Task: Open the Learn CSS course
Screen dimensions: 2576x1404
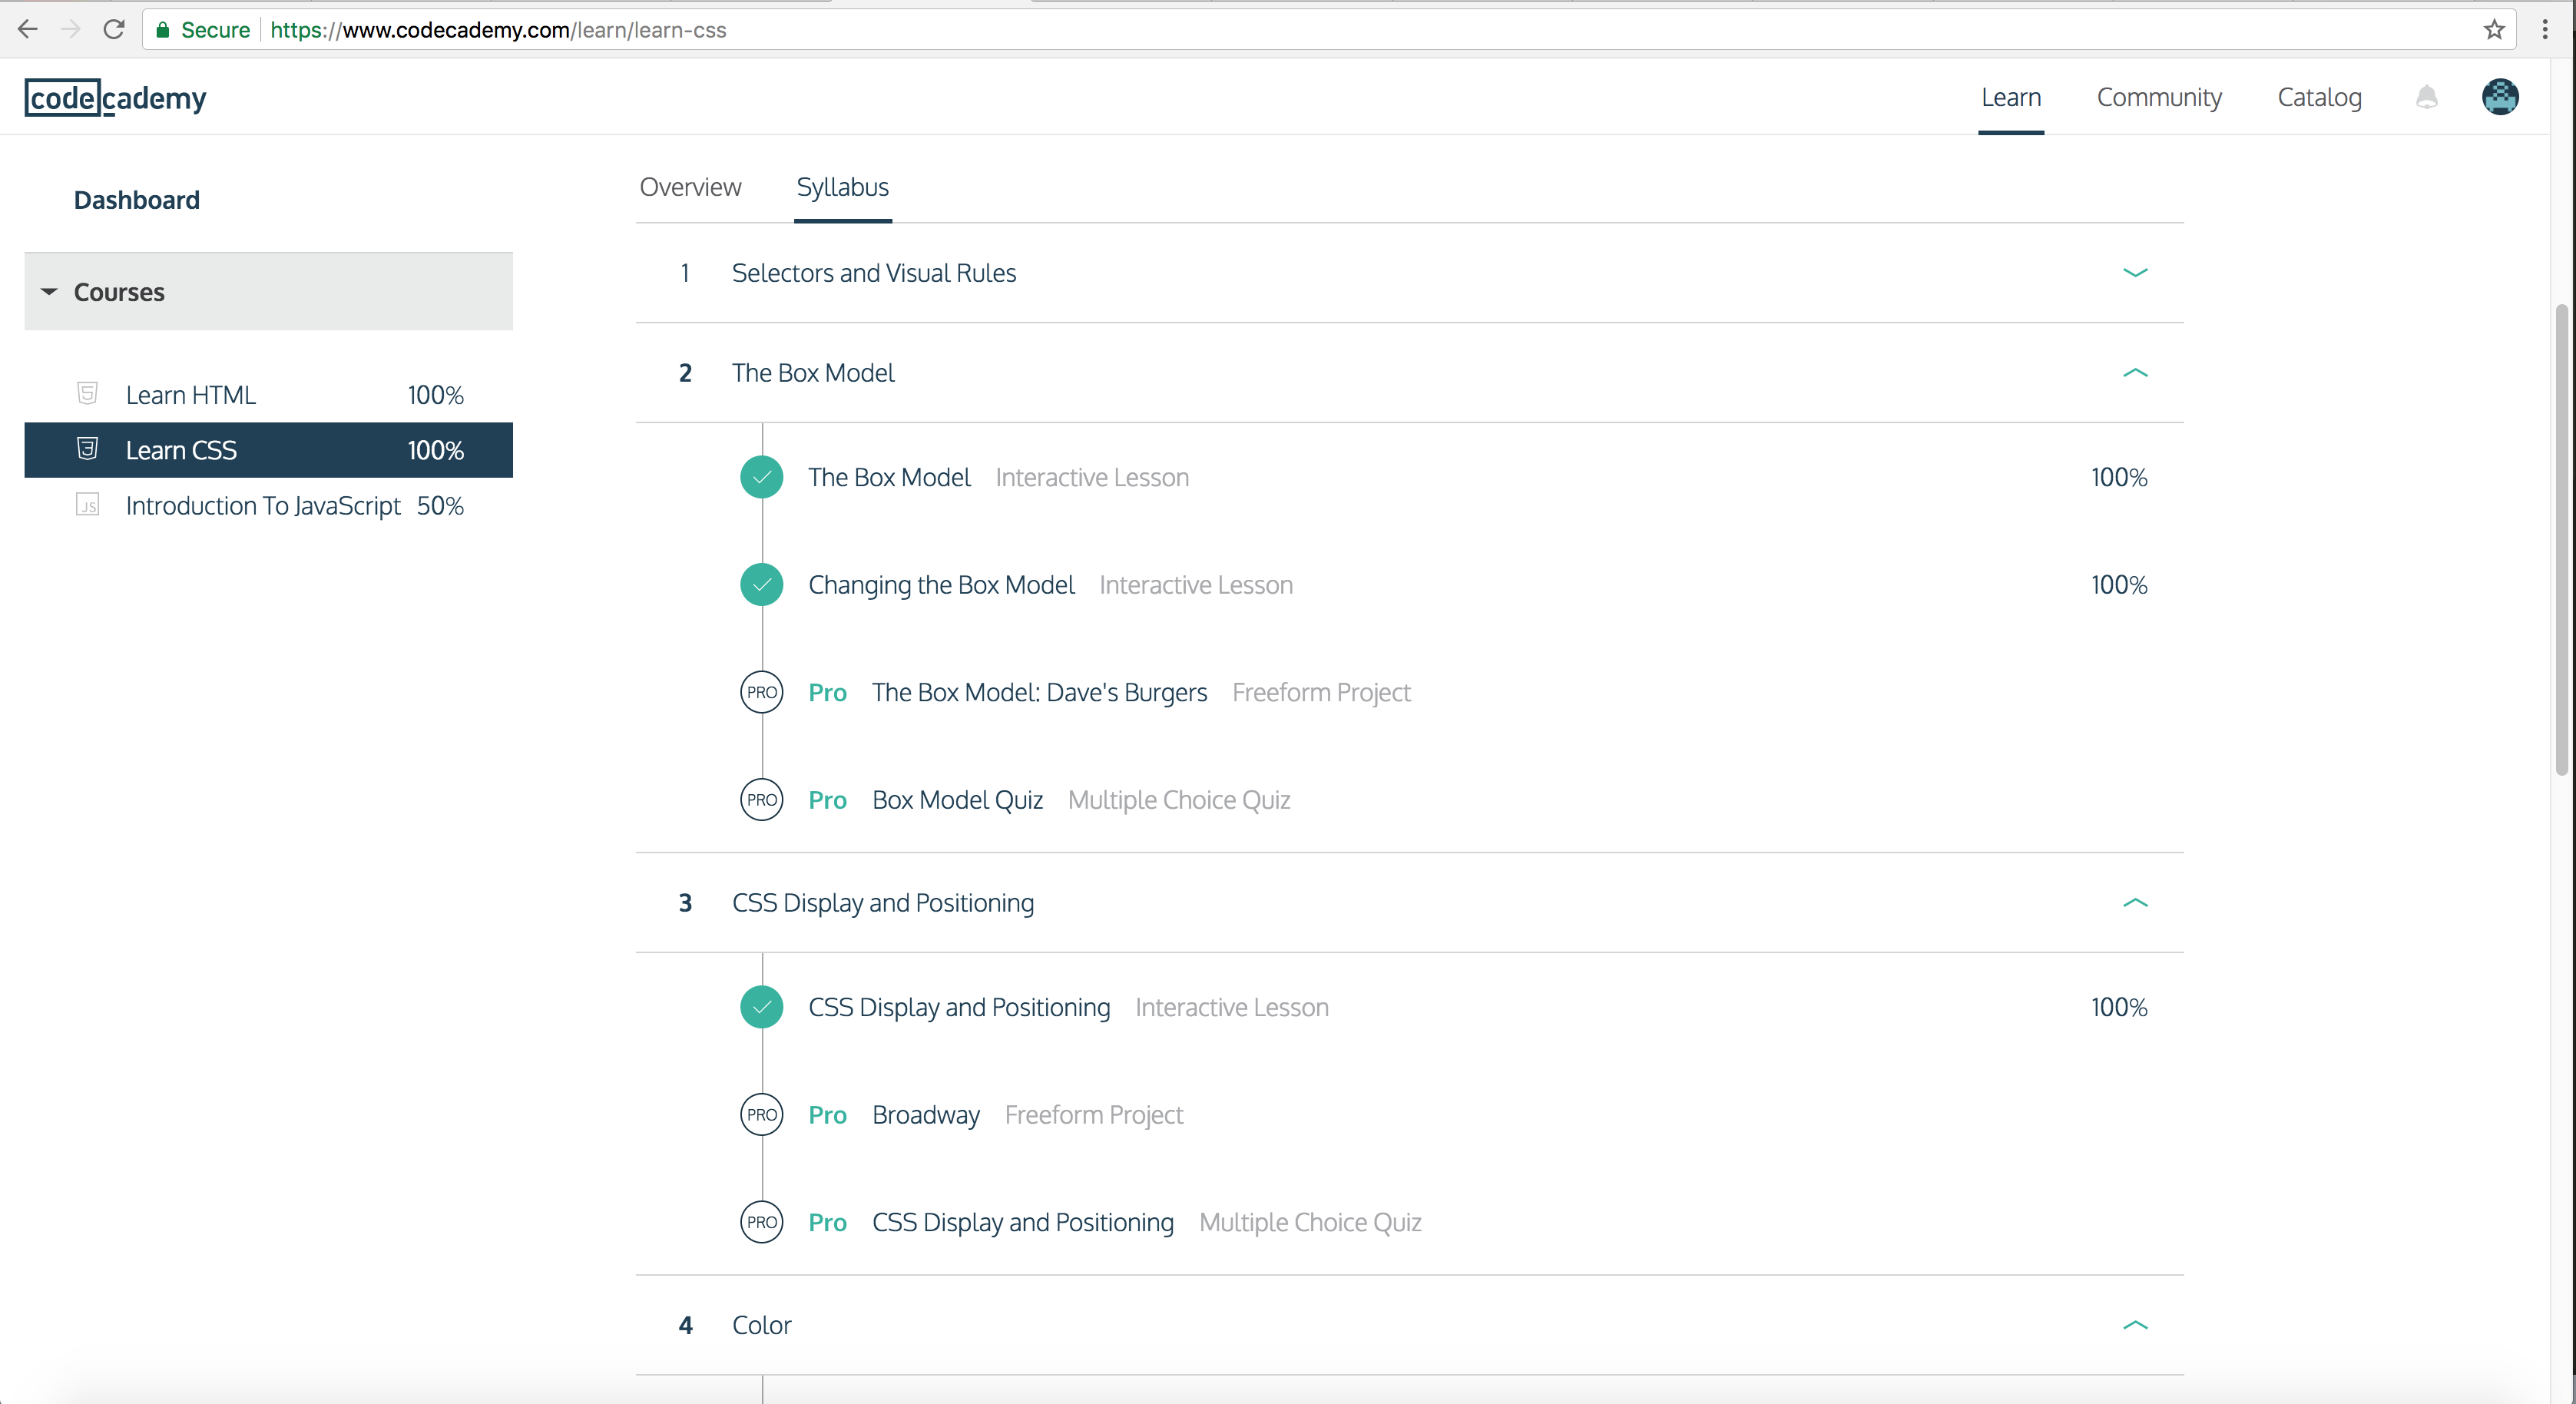Action: tap(268, 450)
